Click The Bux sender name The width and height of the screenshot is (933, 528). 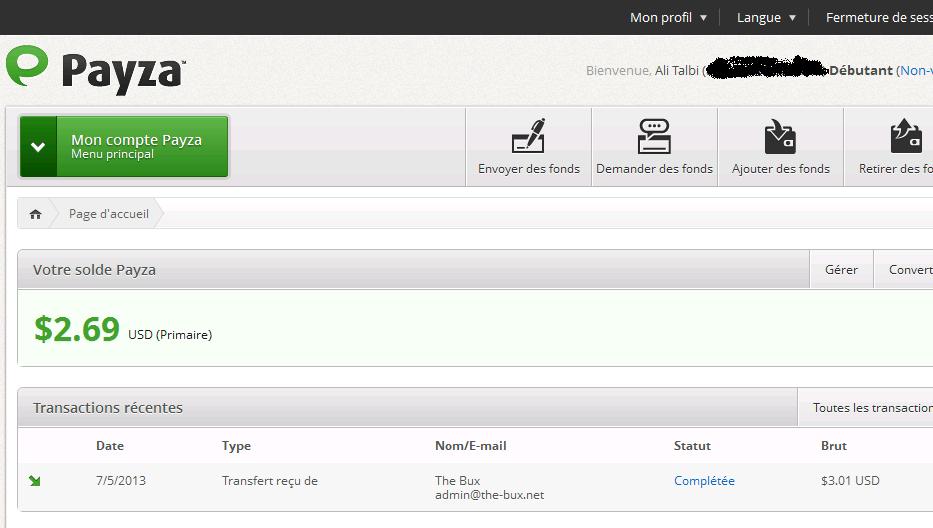coord(457,480)
